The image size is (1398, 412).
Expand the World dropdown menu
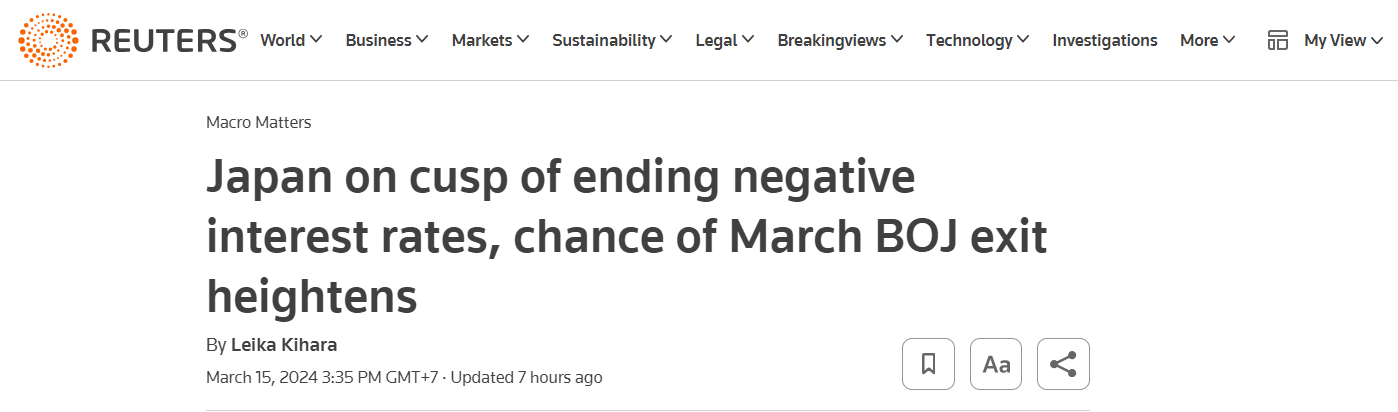[x=291, y=40]
